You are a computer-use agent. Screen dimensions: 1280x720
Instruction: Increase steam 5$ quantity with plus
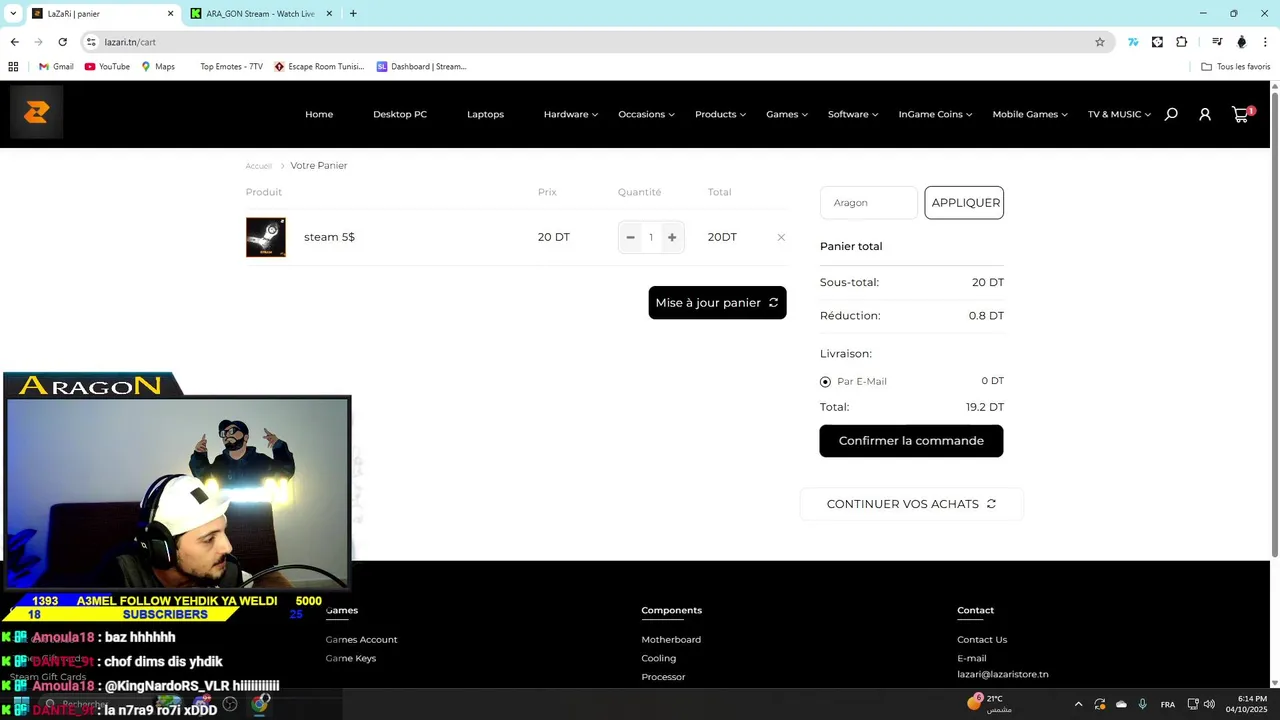pyautogui.click(x=672, y=237)
